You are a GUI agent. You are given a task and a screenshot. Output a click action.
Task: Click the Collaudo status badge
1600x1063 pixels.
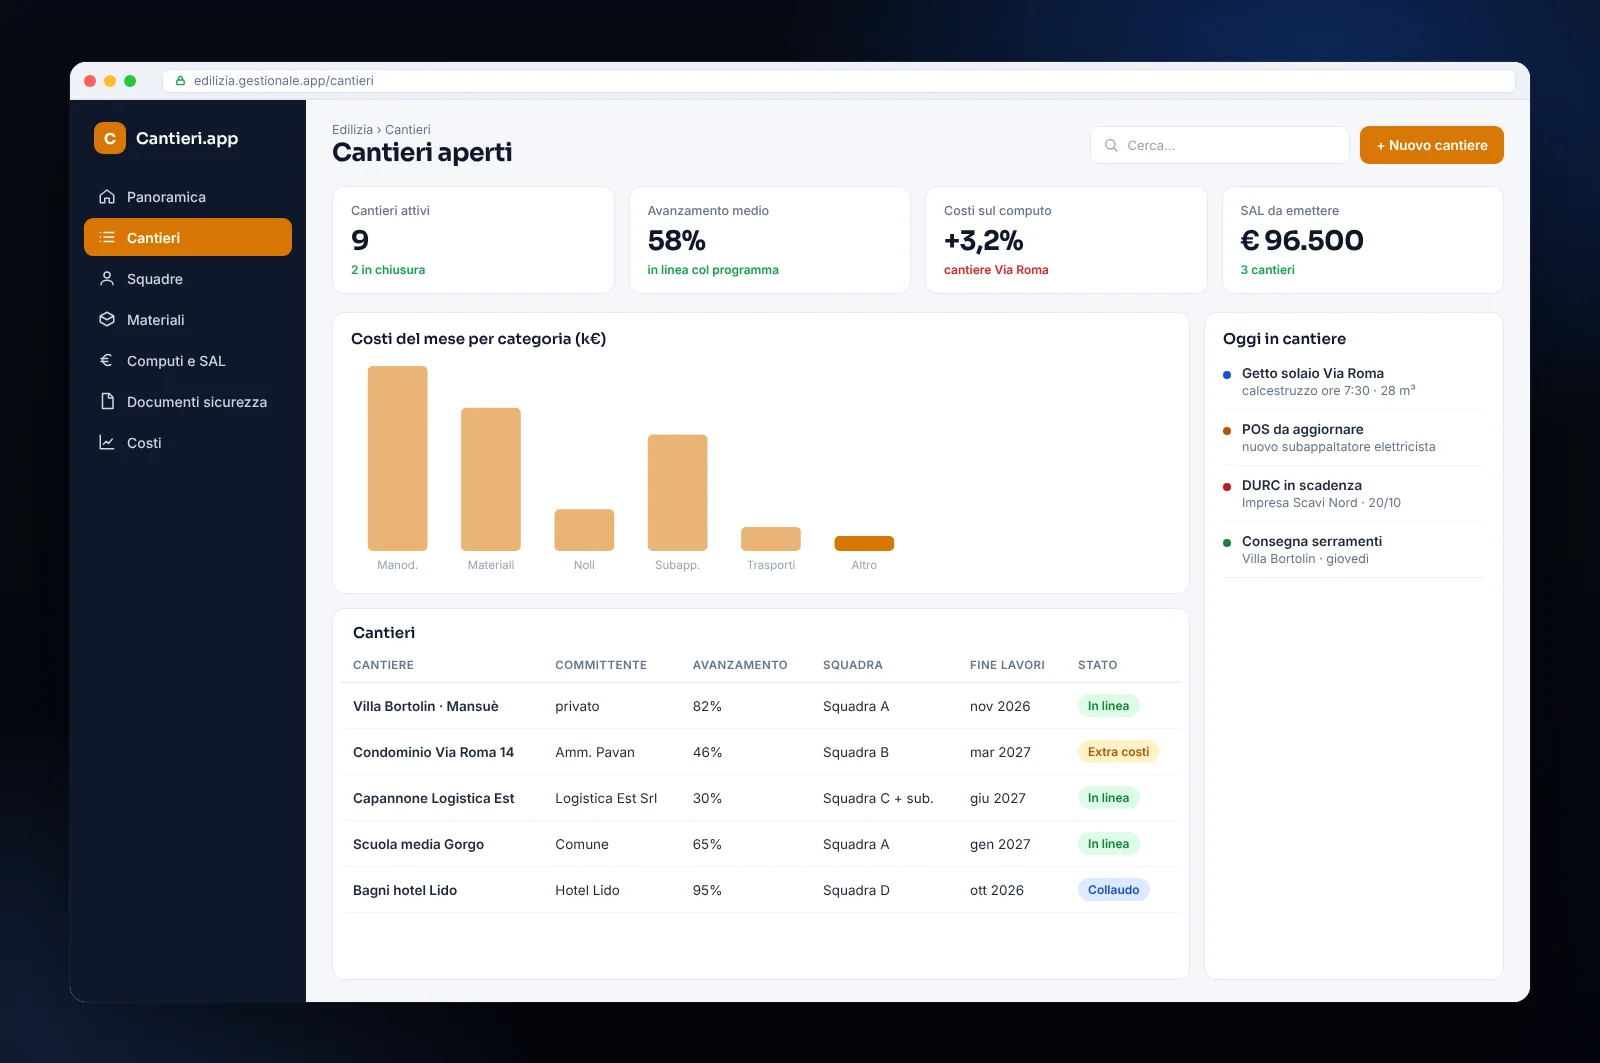click(1113, 890)
